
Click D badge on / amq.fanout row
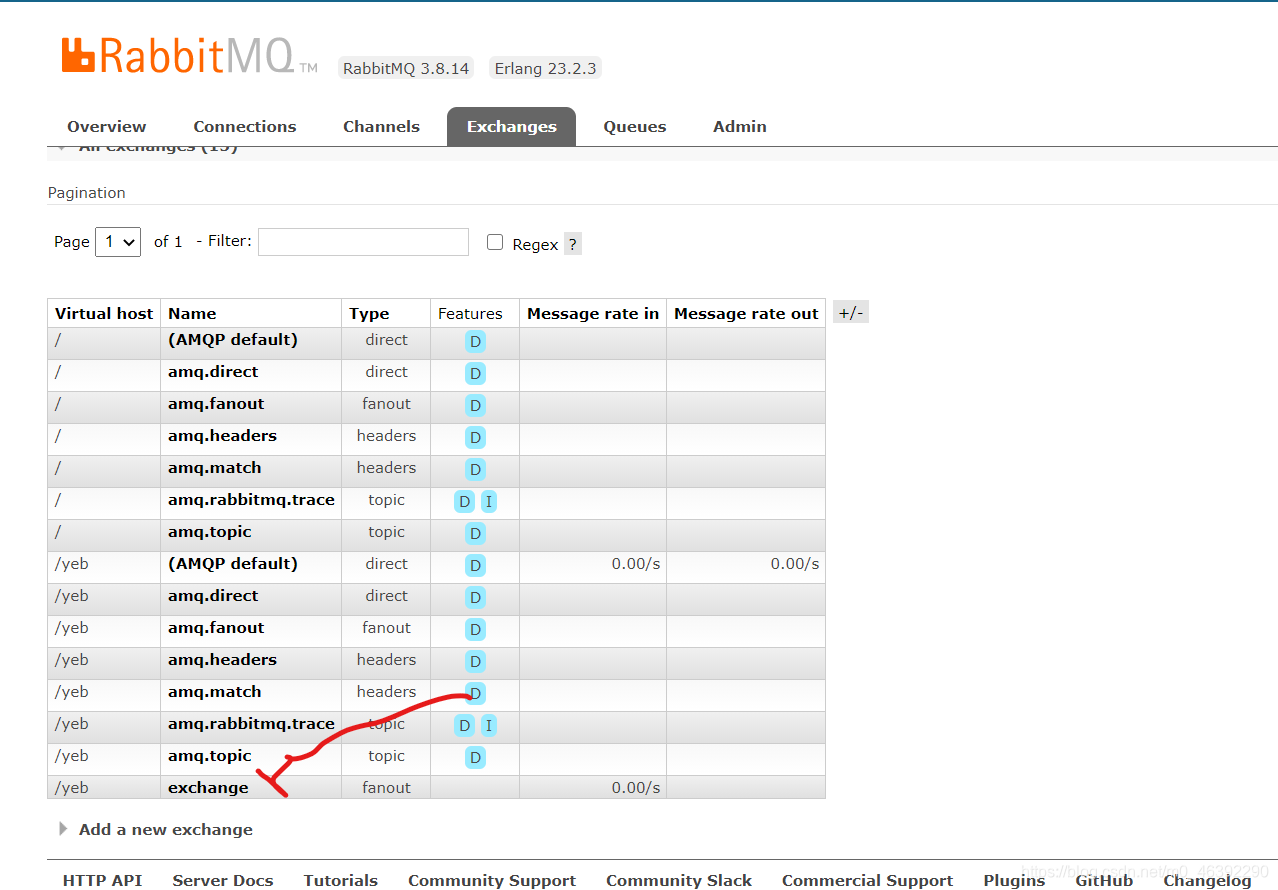pyautogui.click(x=475, y=406)
